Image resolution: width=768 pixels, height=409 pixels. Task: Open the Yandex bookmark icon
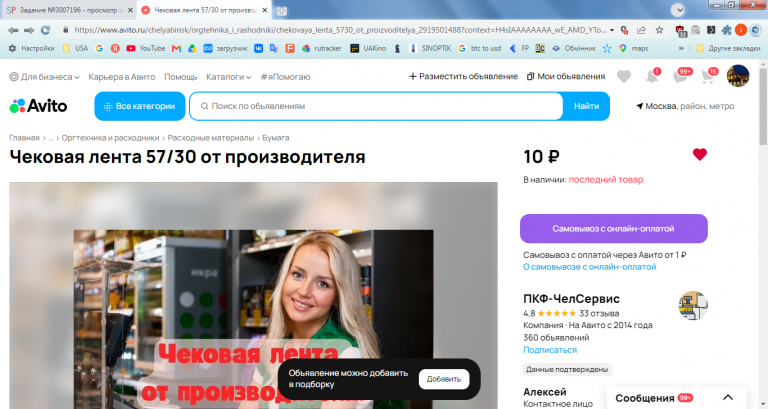point(115,48)
